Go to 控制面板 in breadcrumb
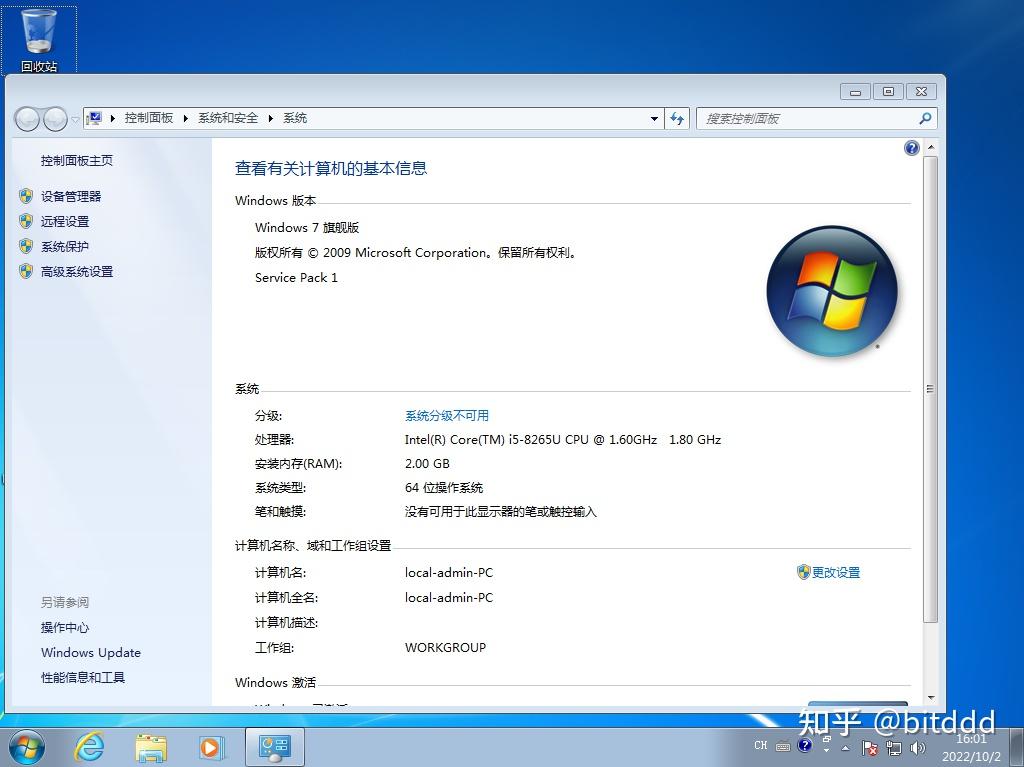The width and height of the screenshot is (1024, 767). click(x=149, y=118)
